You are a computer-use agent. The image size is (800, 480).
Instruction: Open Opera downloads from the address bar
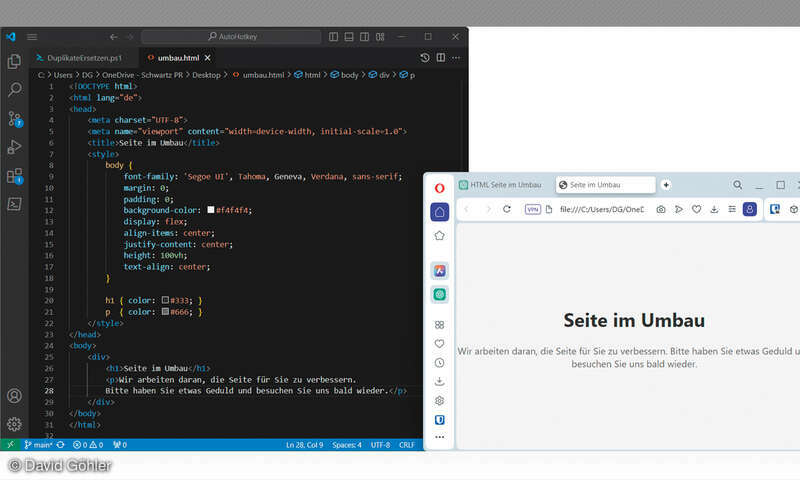pos(714,209)
